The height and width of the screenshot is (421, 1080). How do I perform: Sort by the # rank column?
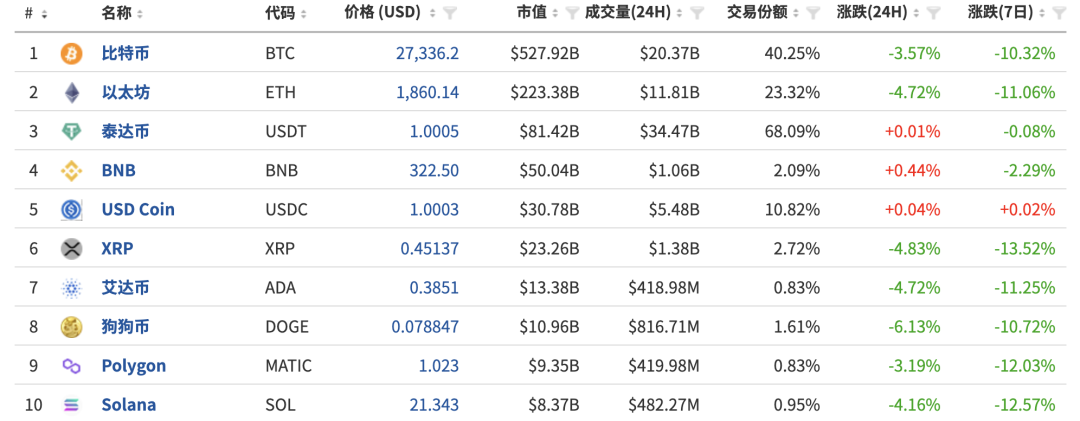(35, 13)
